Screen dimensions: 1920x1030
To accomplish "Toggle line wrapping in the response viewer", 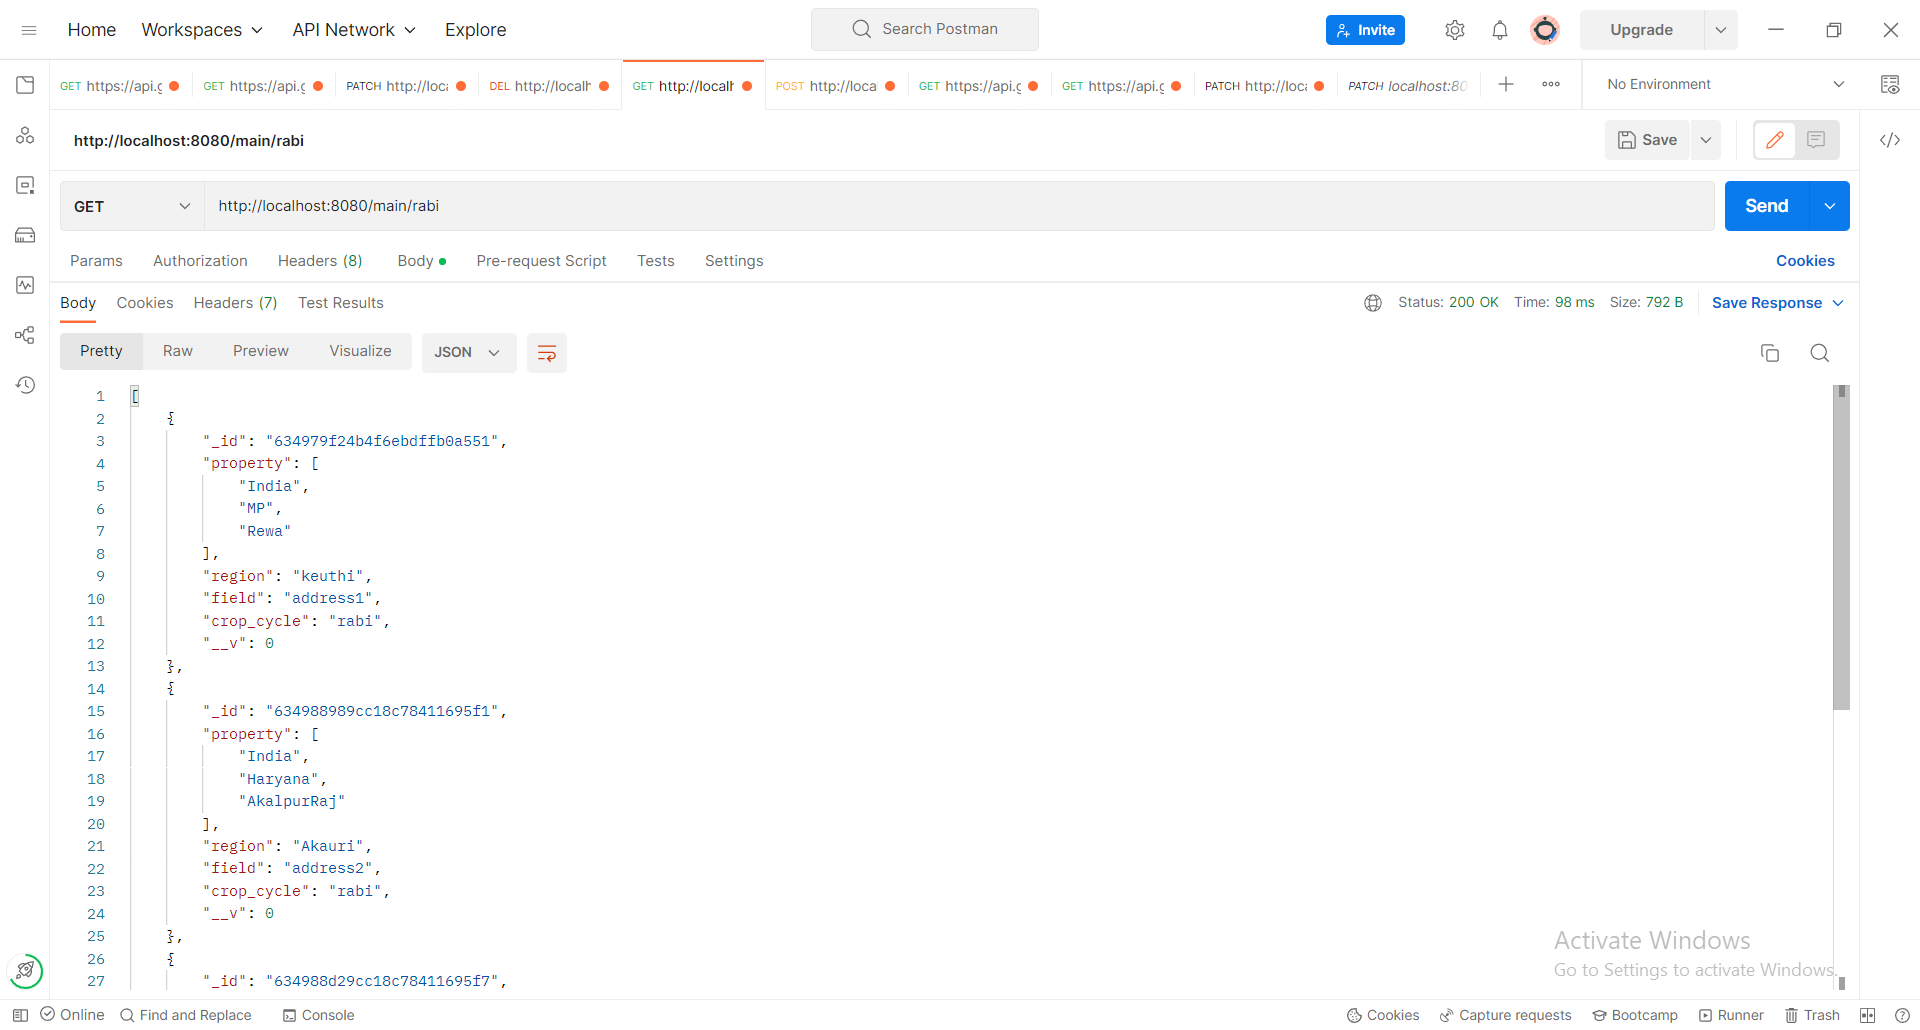I will coord(546,353).
